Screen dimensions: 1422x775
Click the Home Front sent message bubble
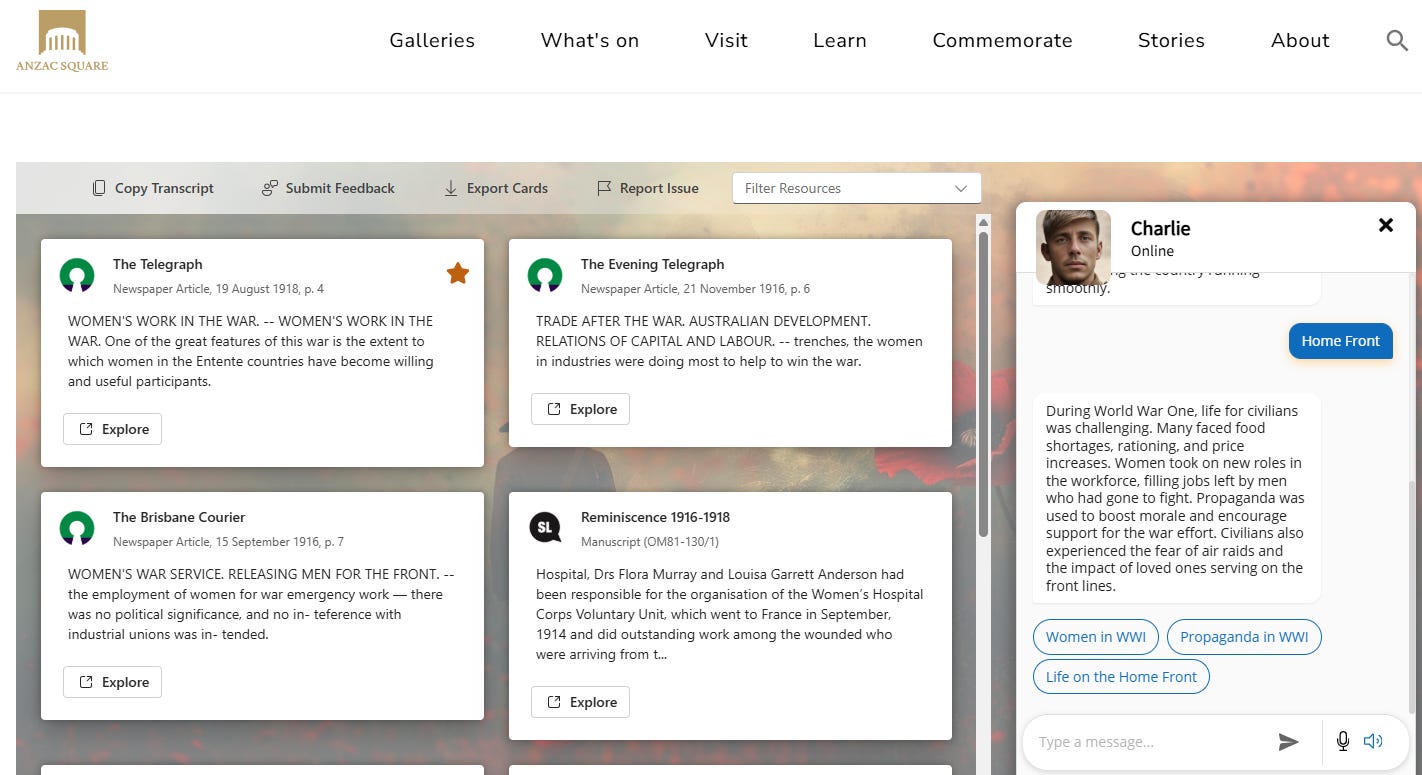[x=1340, y=341]
